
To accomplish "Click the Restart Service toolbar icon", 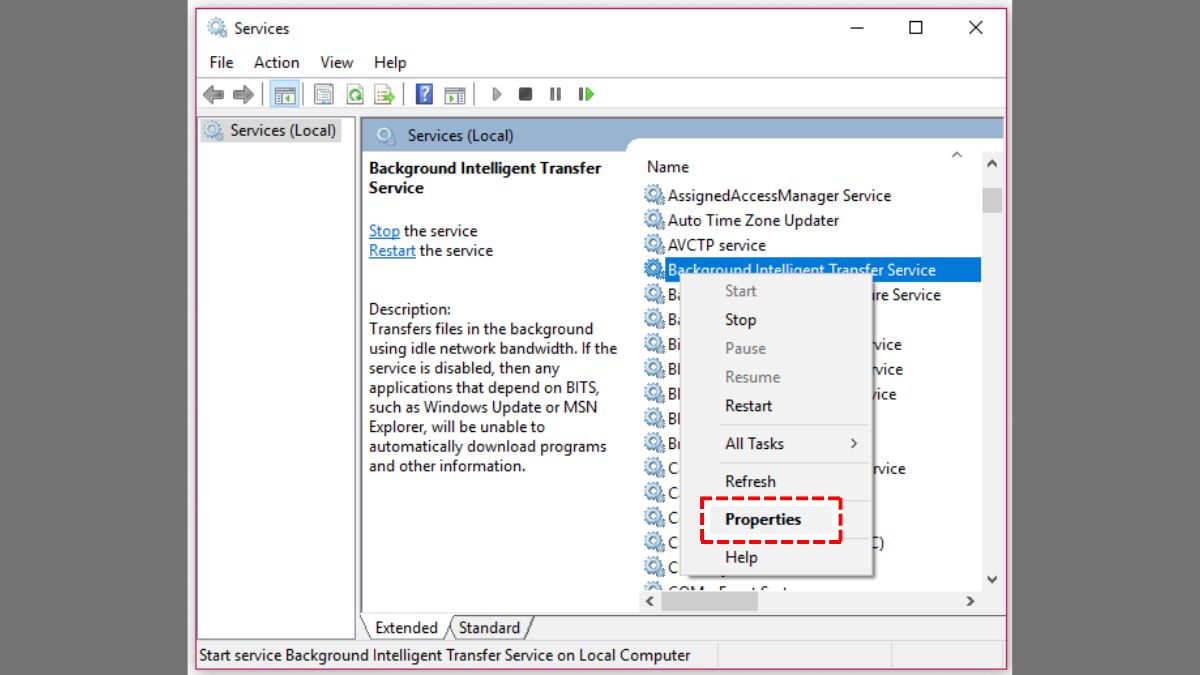I will pos(586,94).
